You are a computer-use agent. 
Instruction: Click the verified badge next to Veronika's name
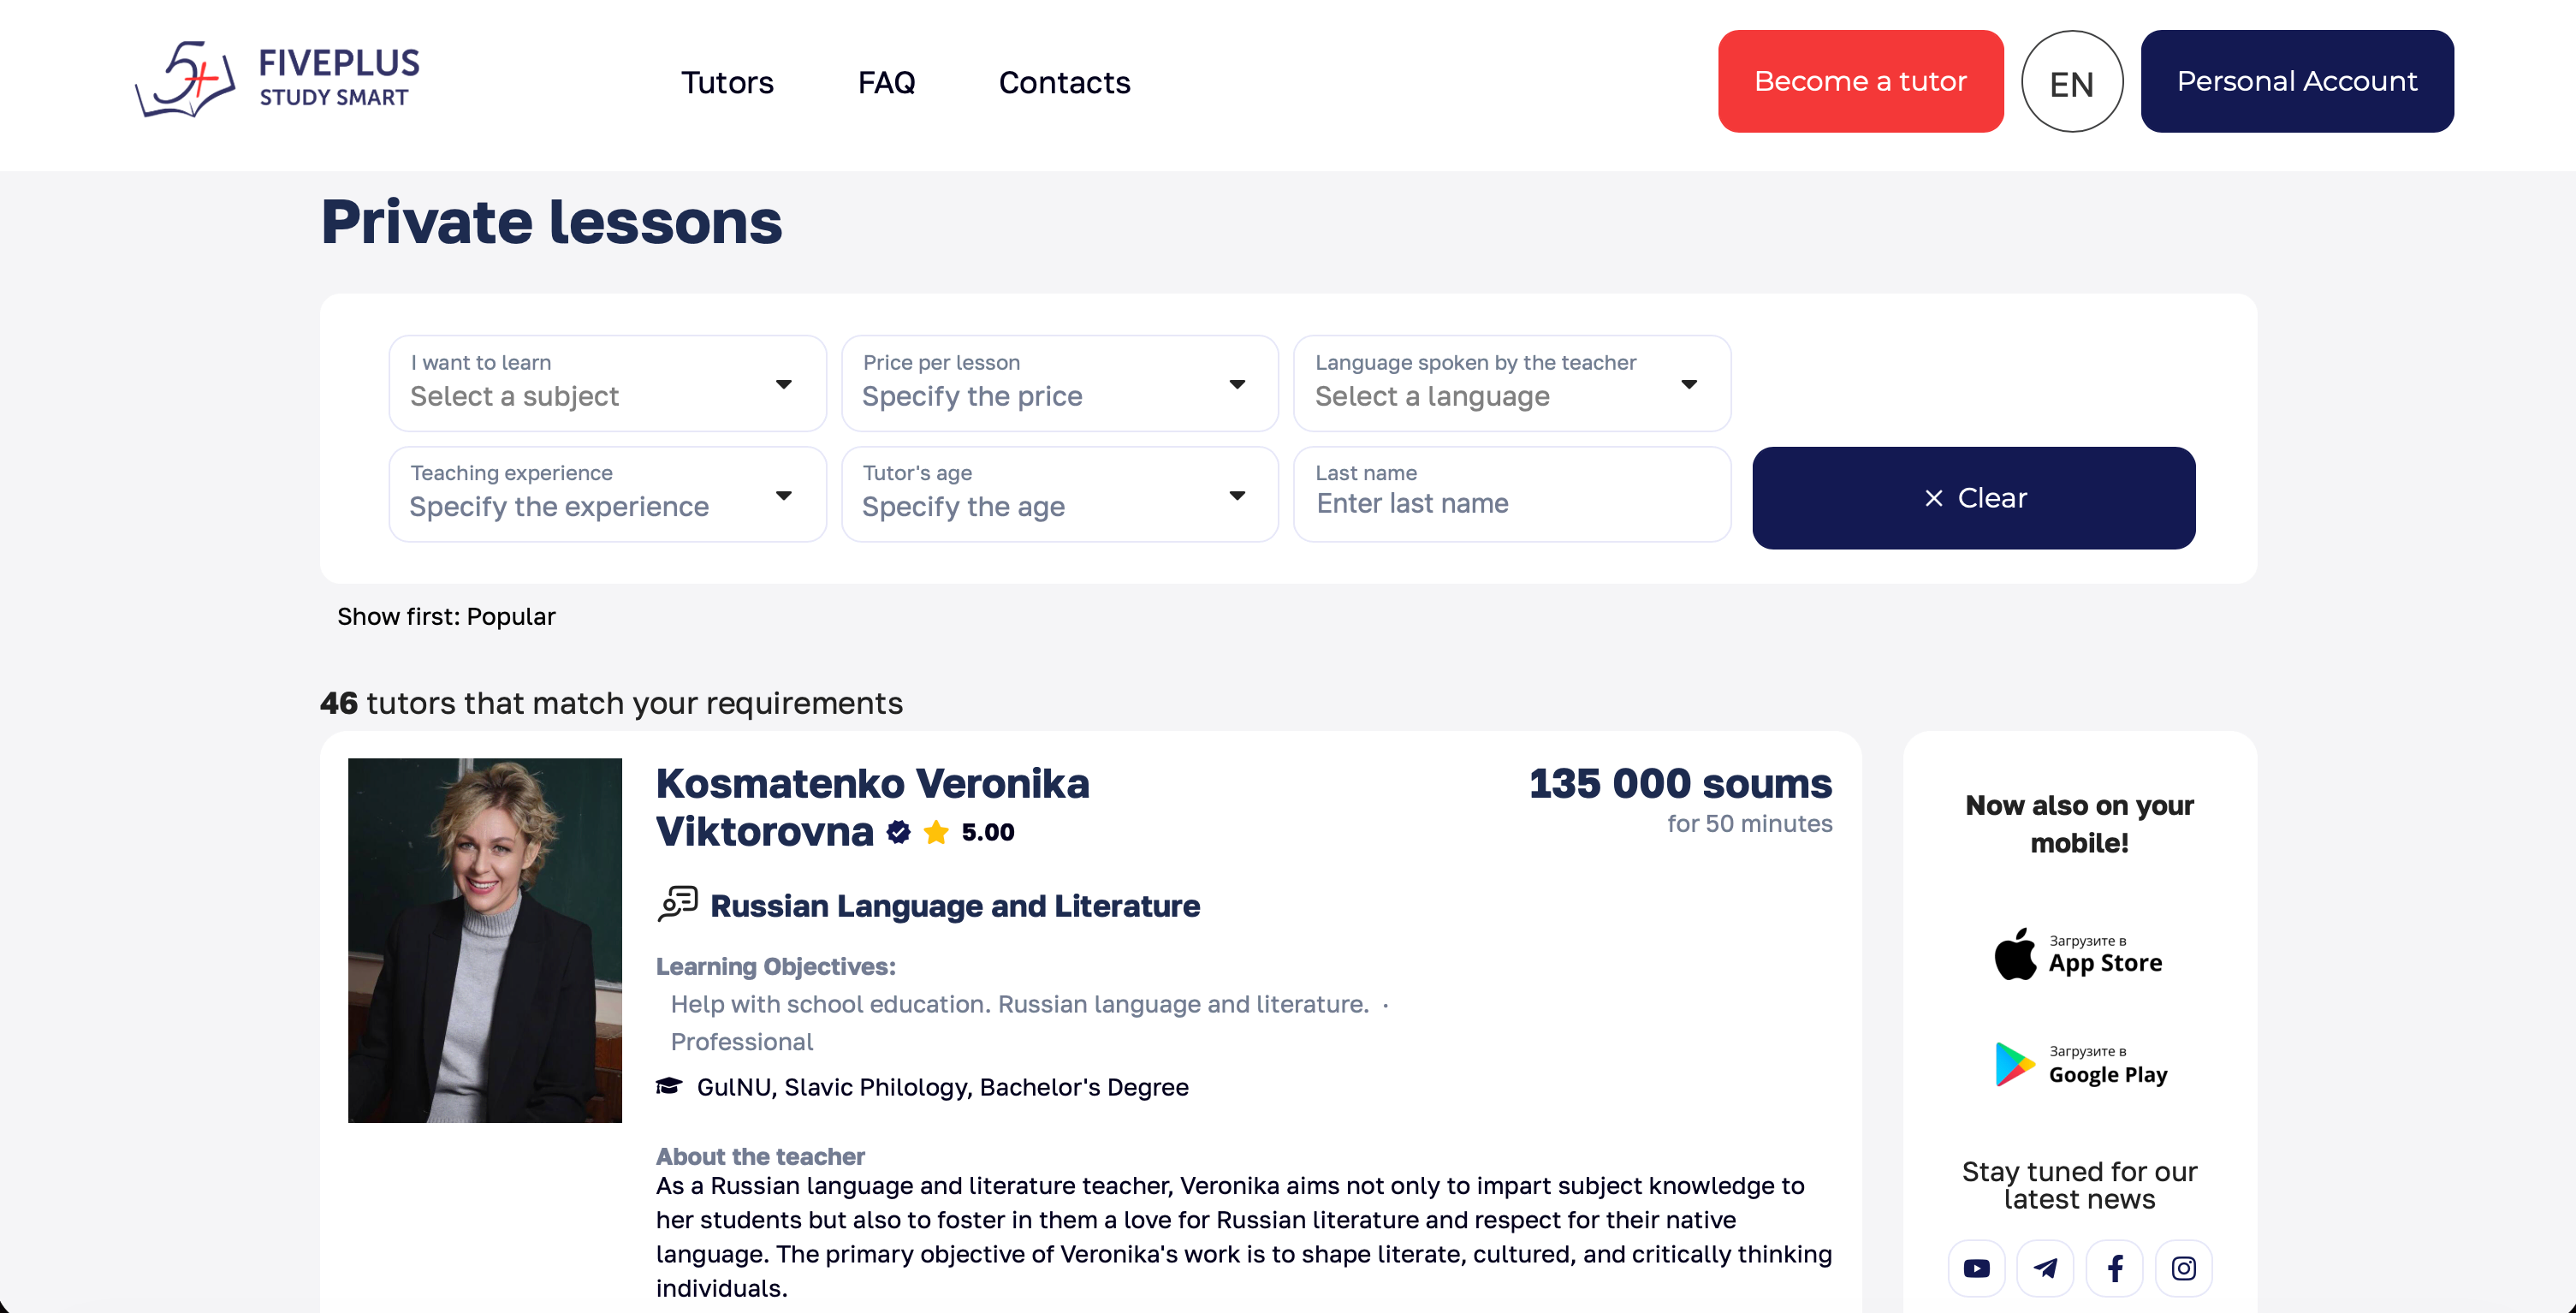point(897,831)
